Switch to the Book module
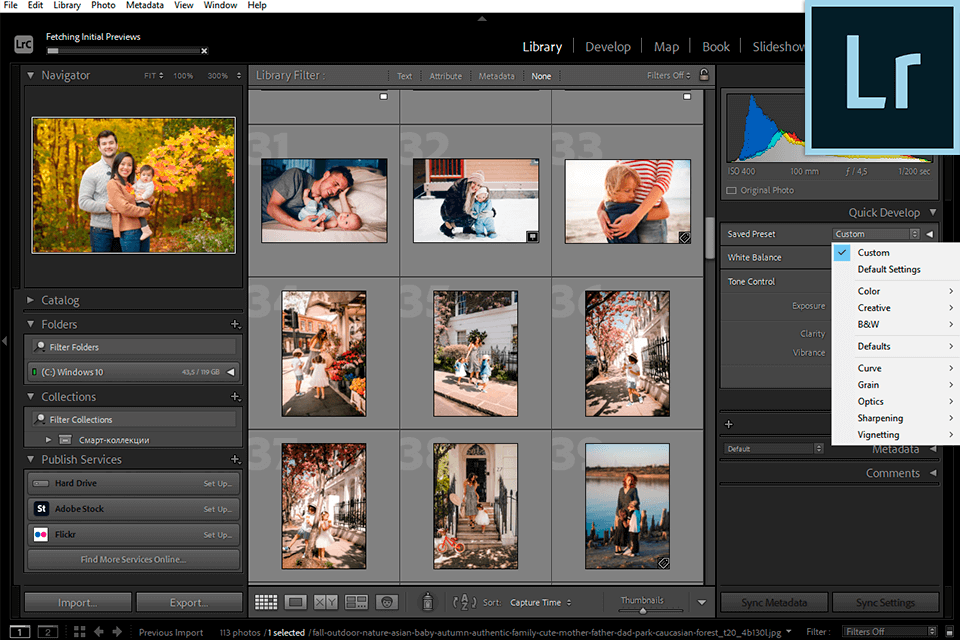 716,47
